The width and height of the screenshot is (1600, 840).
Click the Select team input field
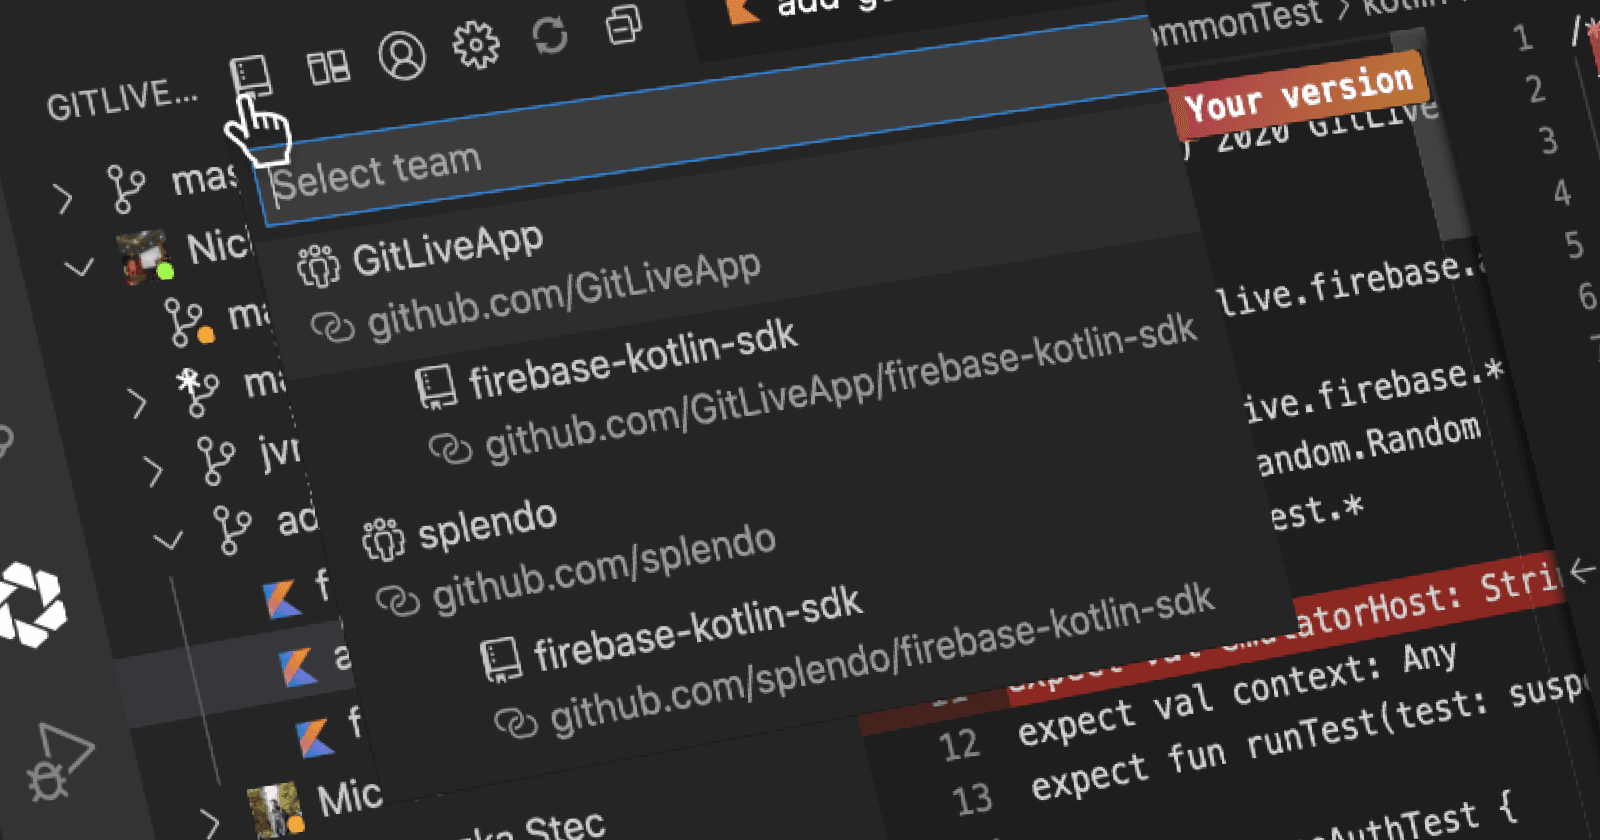(x=700, y=140)
